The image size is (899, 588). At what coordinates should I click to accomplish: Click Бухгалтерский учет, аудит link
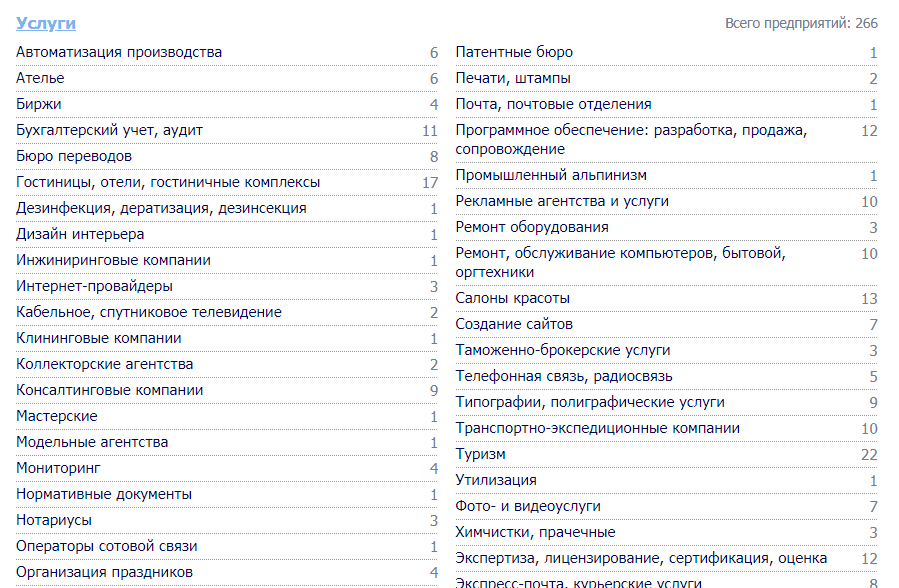coord(110,130)
